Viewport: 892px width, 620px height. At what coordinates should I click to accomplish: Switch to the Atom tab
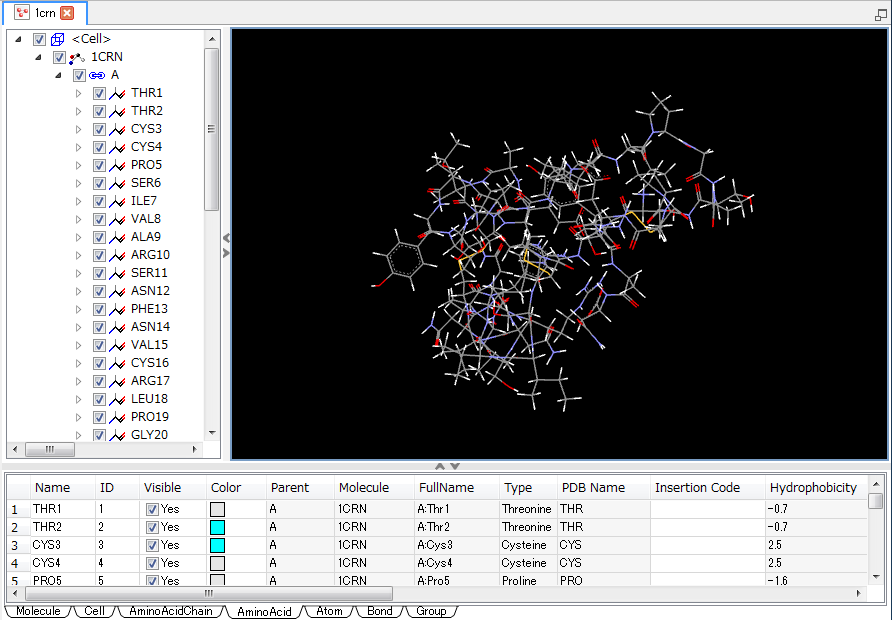tap(329, 611)
